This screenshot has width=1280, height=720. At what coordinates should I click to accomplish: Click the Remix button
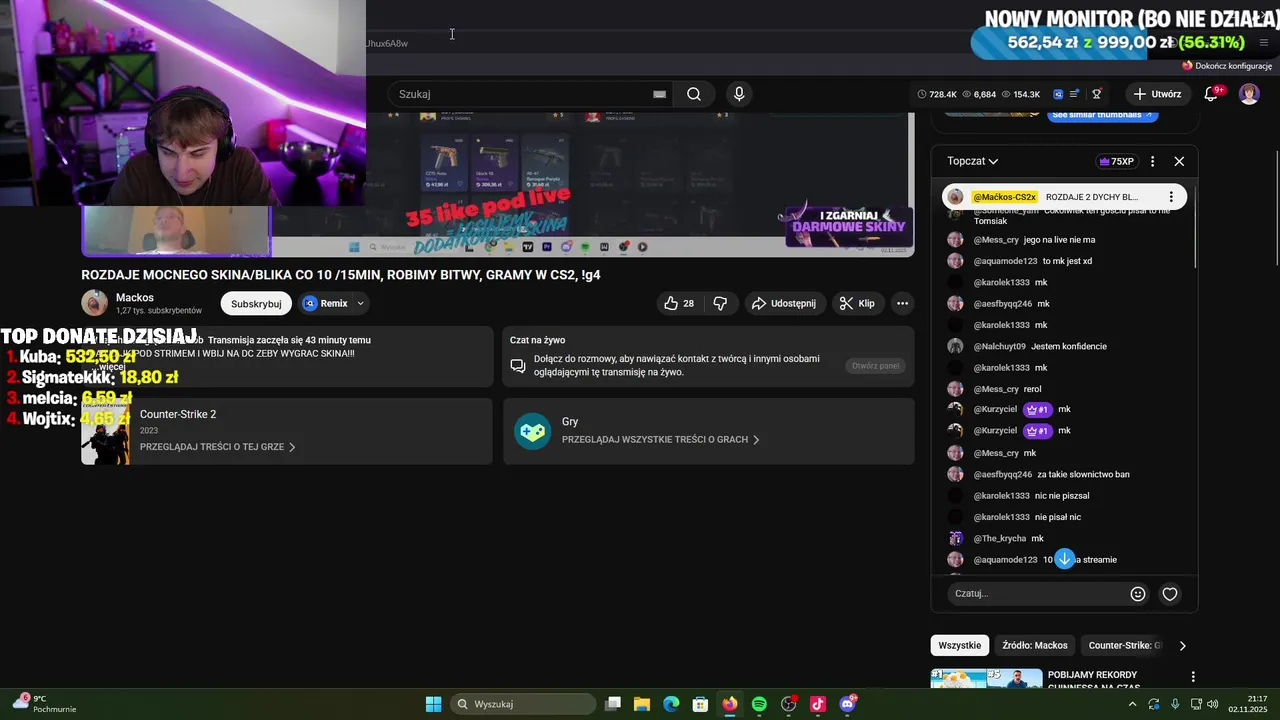coord(325,303)
